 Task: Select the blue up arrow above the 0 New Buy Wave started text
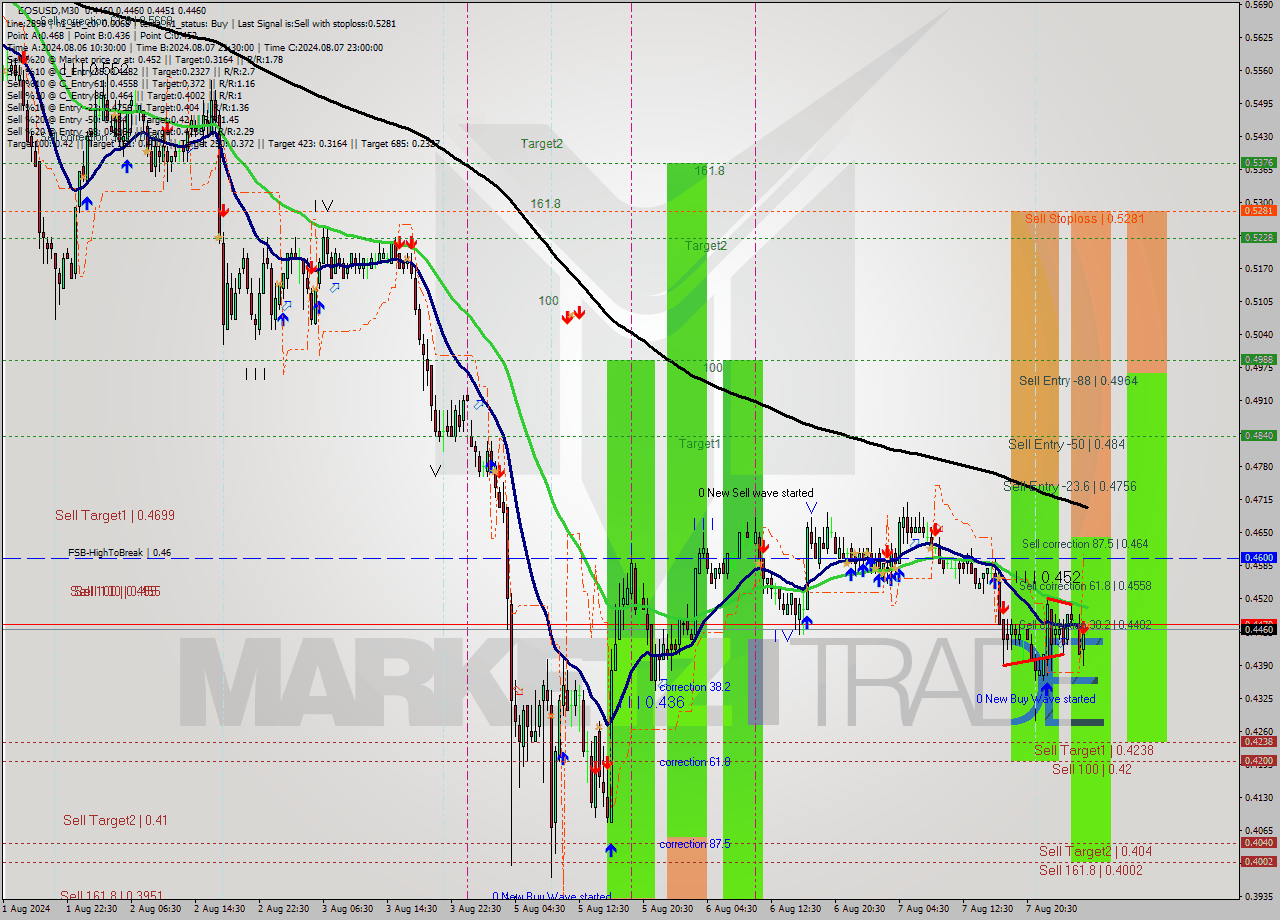point(1045,685)
